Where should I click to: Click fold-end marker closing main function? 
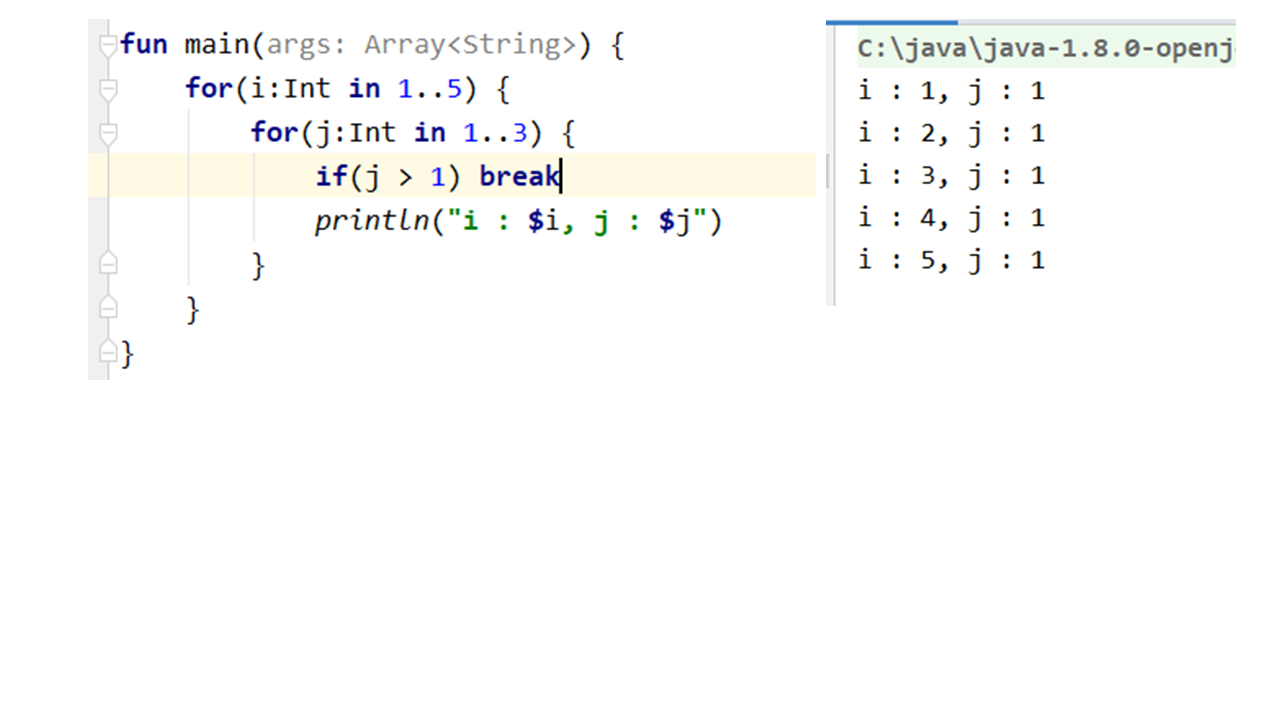pyautogui.click(x=108, y=352)
